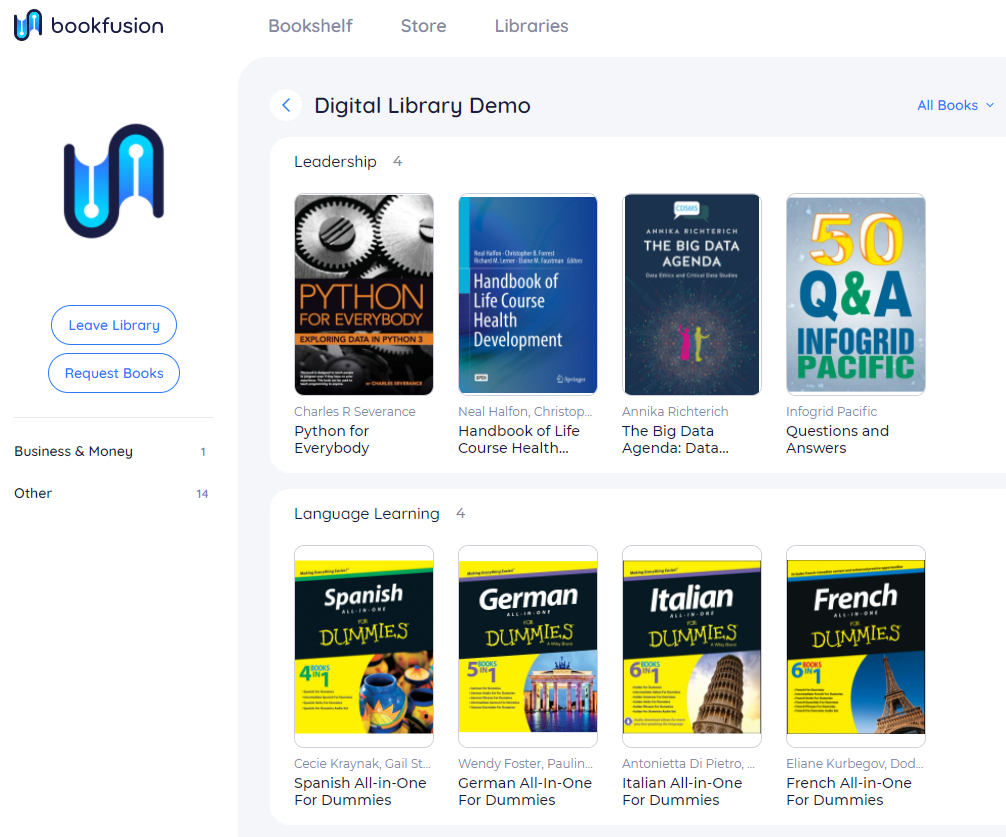The image size is (1006, 837).
Task: Open the 50 Q&A Infogrid Pacific cover
Action: (x=856, y=294)
